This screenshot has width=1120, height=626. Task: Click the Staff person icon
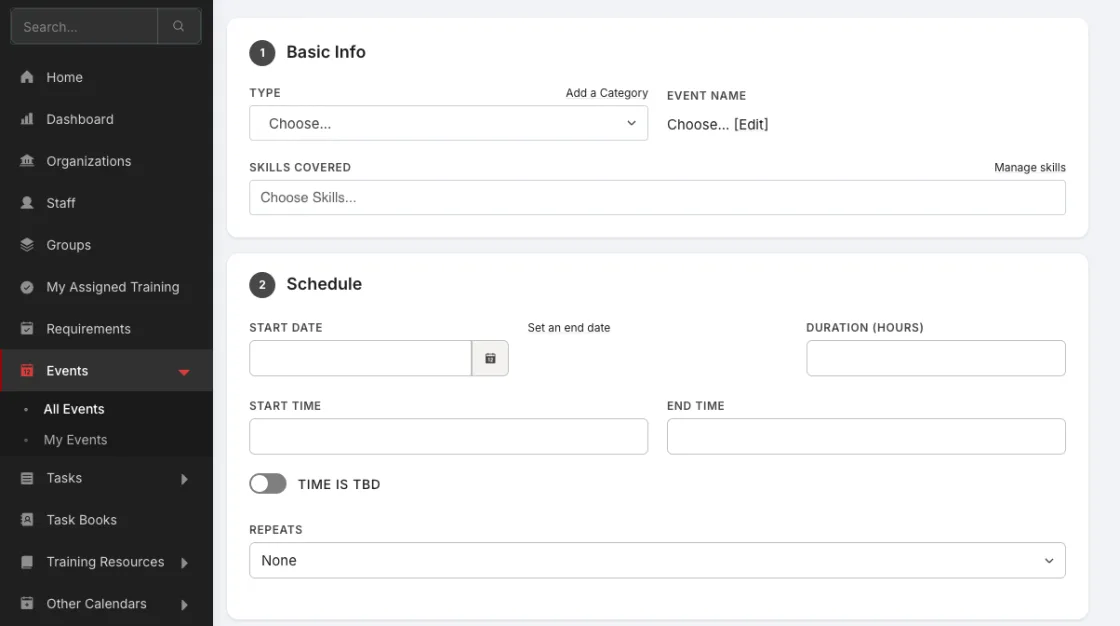tap(27, 203)
